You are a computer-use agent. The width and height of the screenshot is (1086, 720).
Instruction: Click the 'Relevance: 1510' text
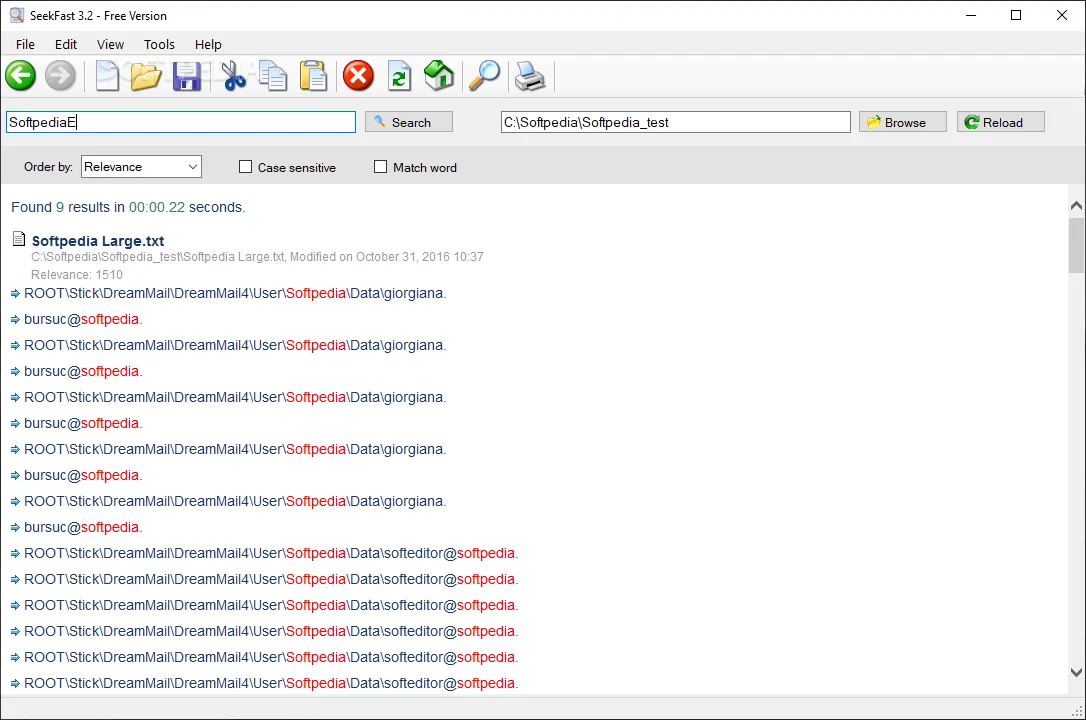click(x=77, y=275)
